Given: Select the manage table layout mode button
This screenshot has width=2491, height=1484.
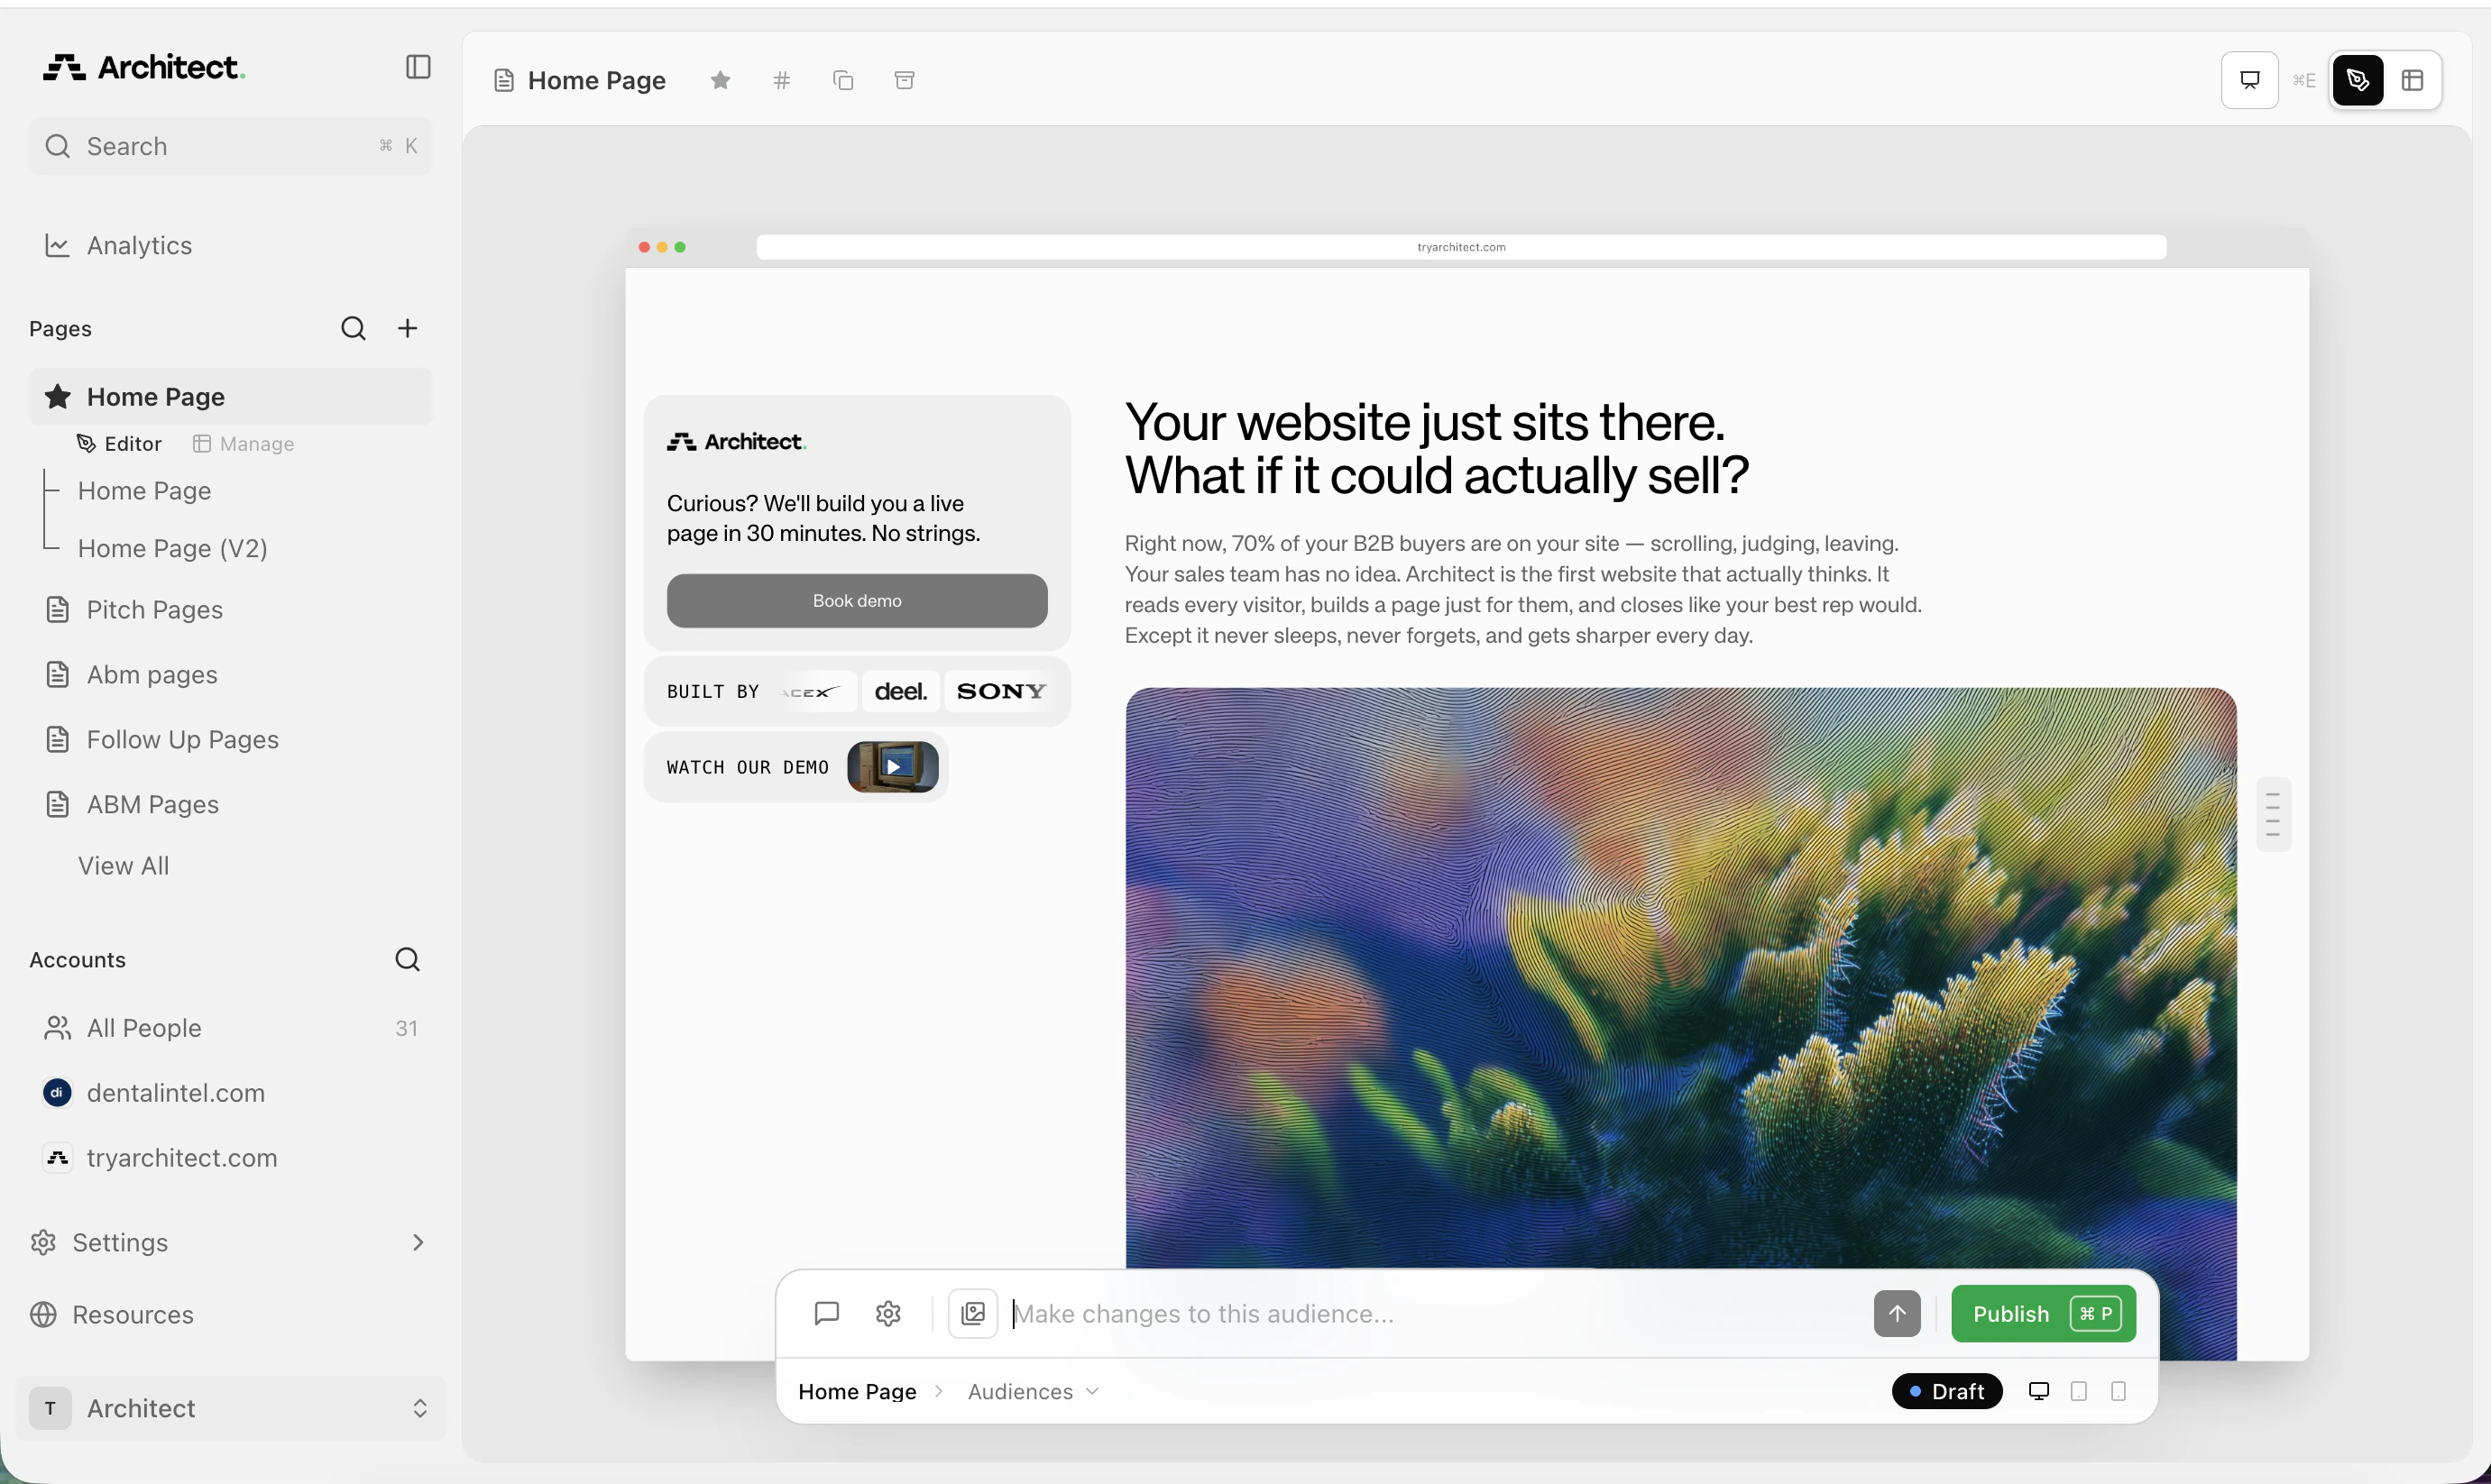Looking at the screenshot, I should point(2412,80).
